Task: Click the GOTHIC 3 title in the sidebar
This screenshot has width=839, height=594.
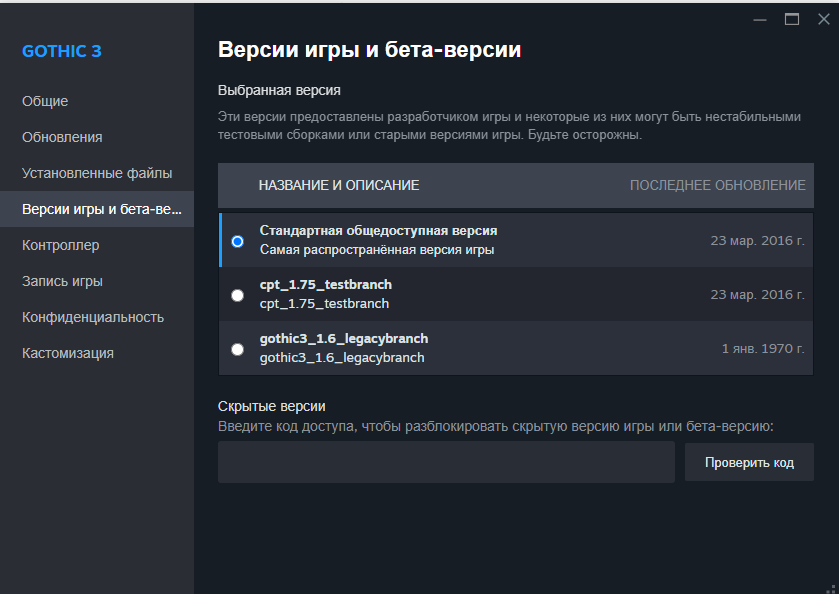Action: click(x=62, y=52)
